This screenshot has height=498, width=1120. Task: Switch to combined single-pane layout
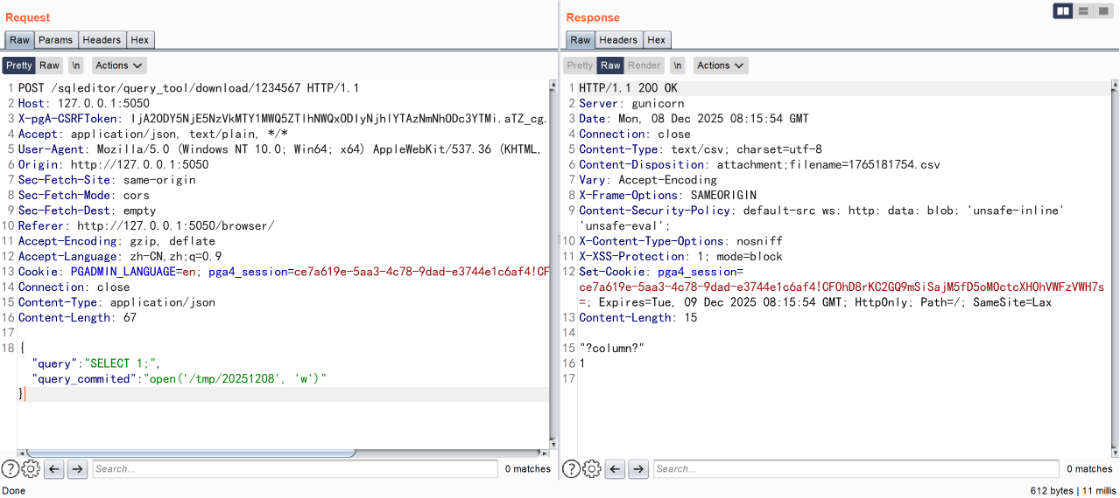1103,11
